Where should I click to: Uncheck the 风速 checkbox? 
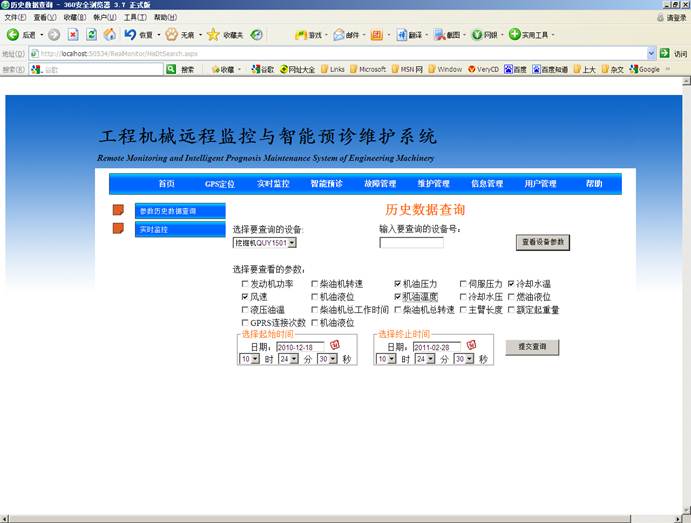pyautogui.click(x=245, y=297)
